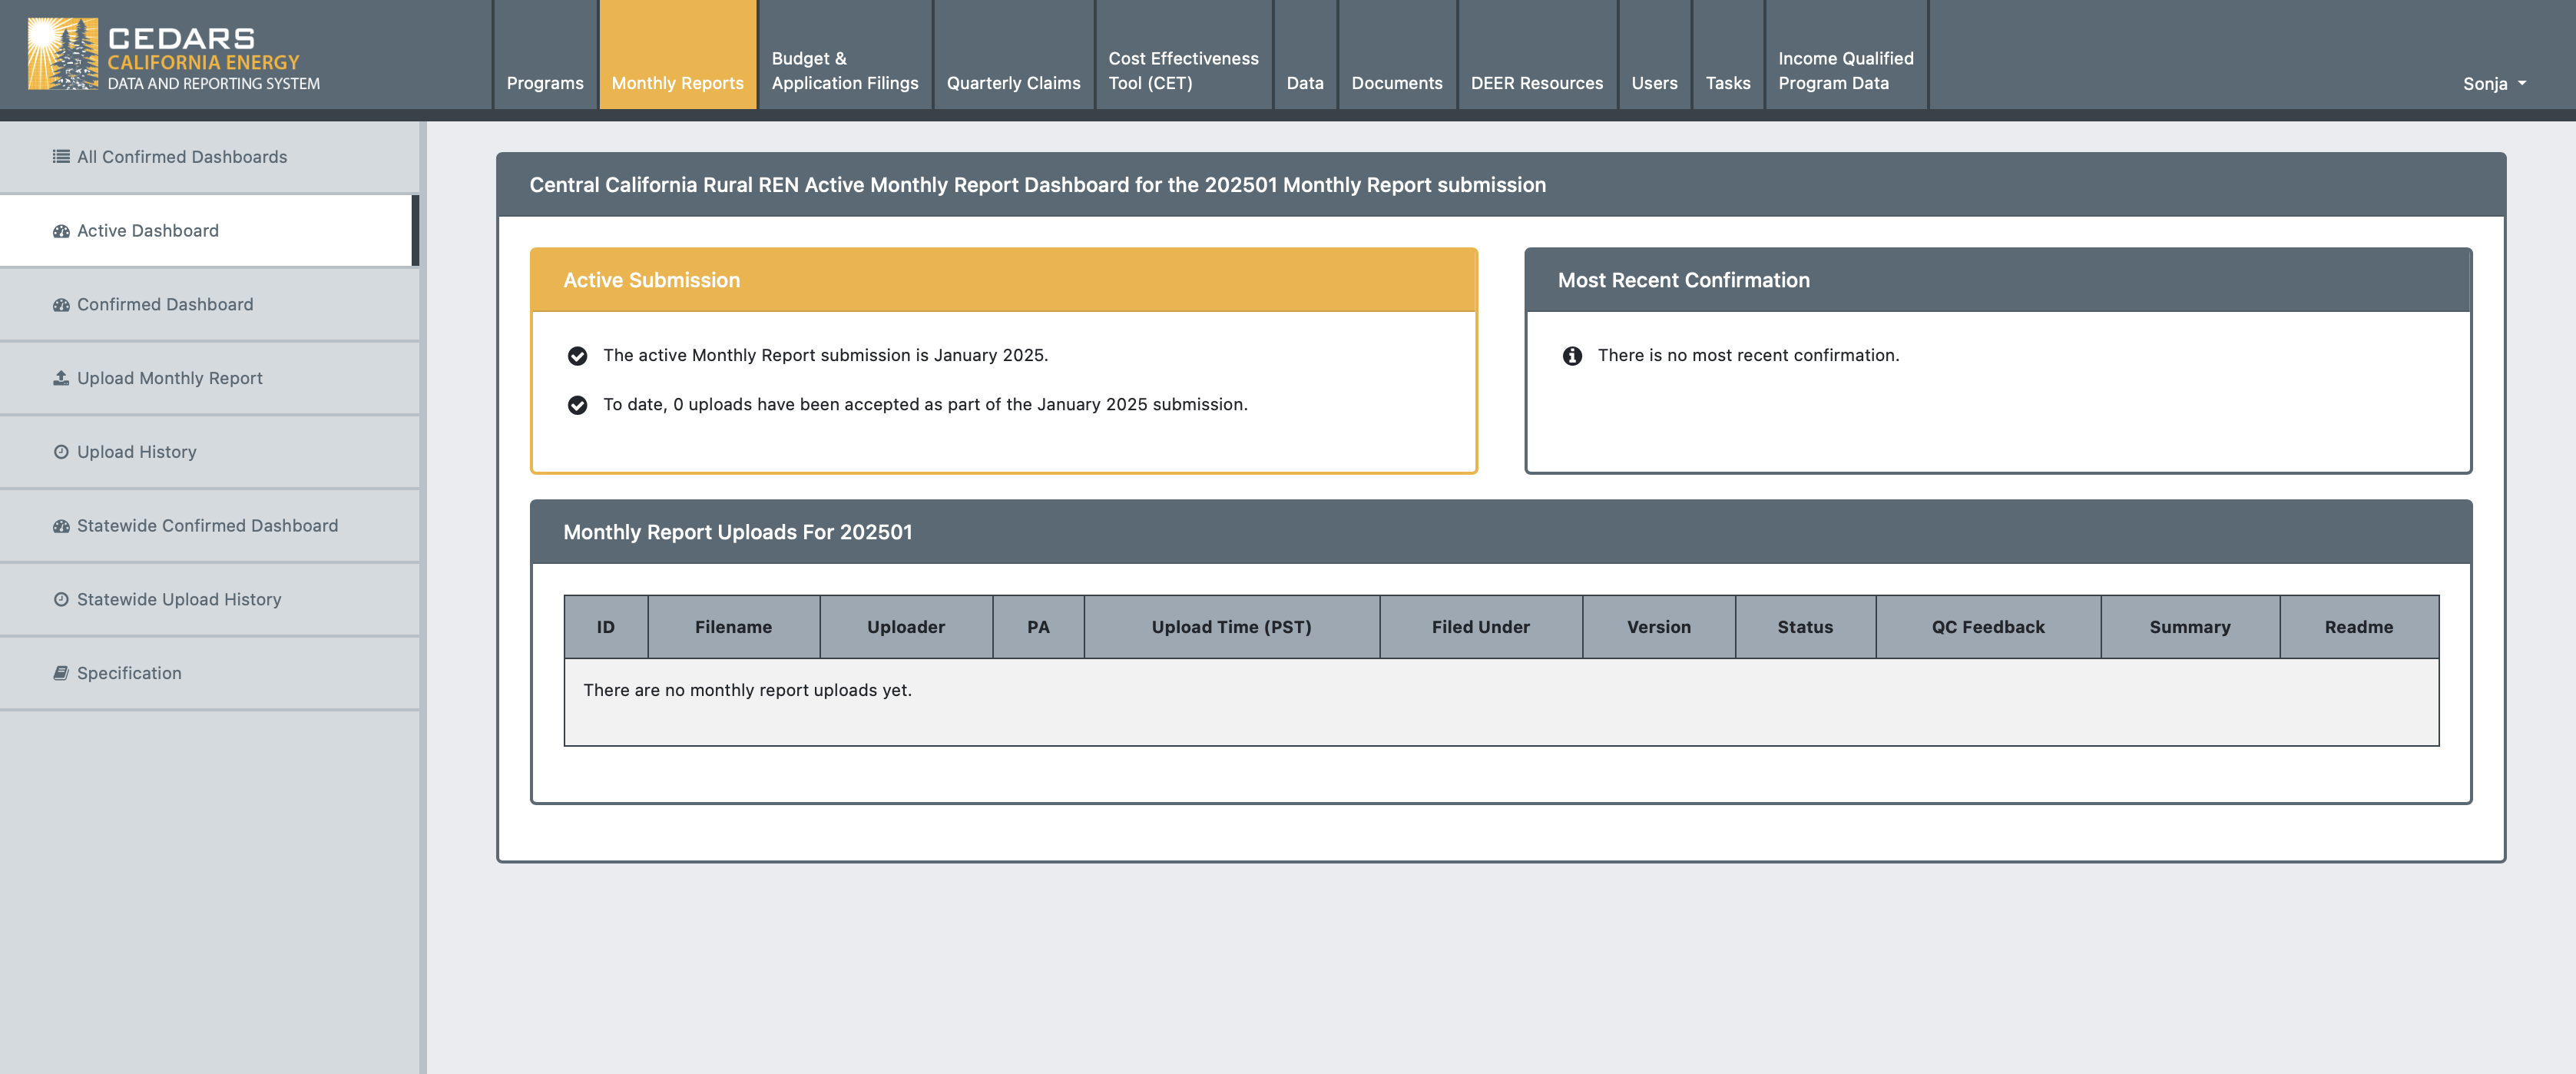This screenshot has width=2576, height=1074.
Task: Switch to Quarterly Claims tab
Action: tap(1013, 84)
